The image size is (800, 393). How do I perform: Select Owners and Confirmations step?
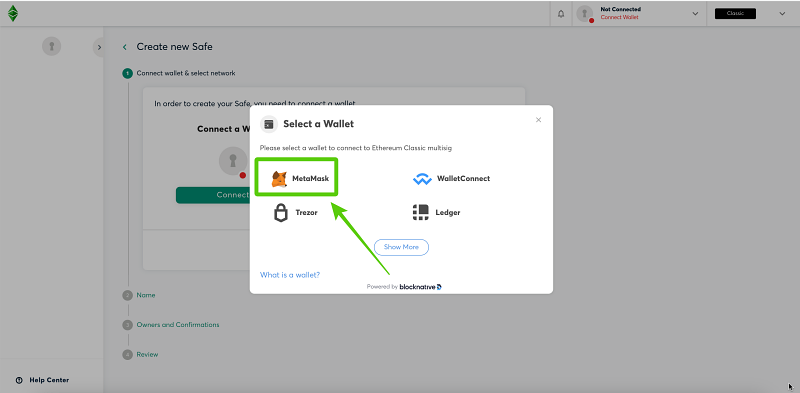pos(178,325)
